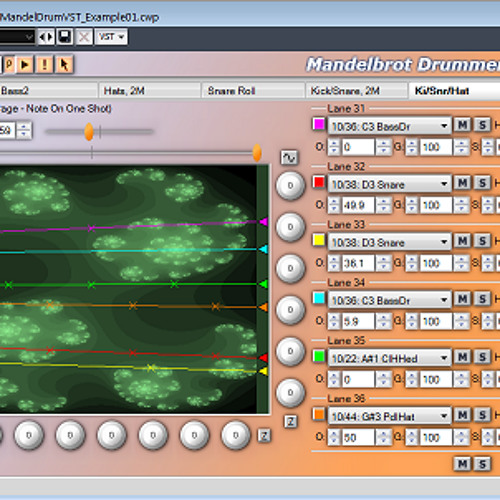Click the Lane 36 offset field showing 50

(358, 437)
